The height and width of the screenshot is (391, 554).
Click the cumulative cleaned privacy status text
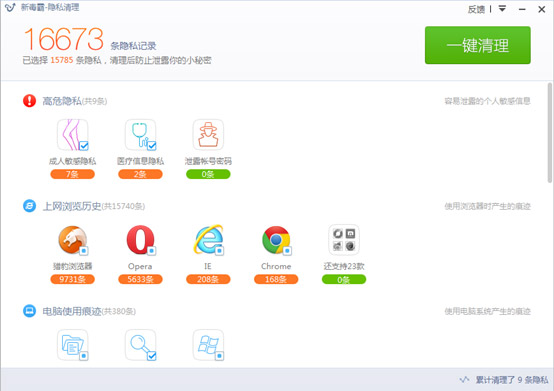pos(512,380)
